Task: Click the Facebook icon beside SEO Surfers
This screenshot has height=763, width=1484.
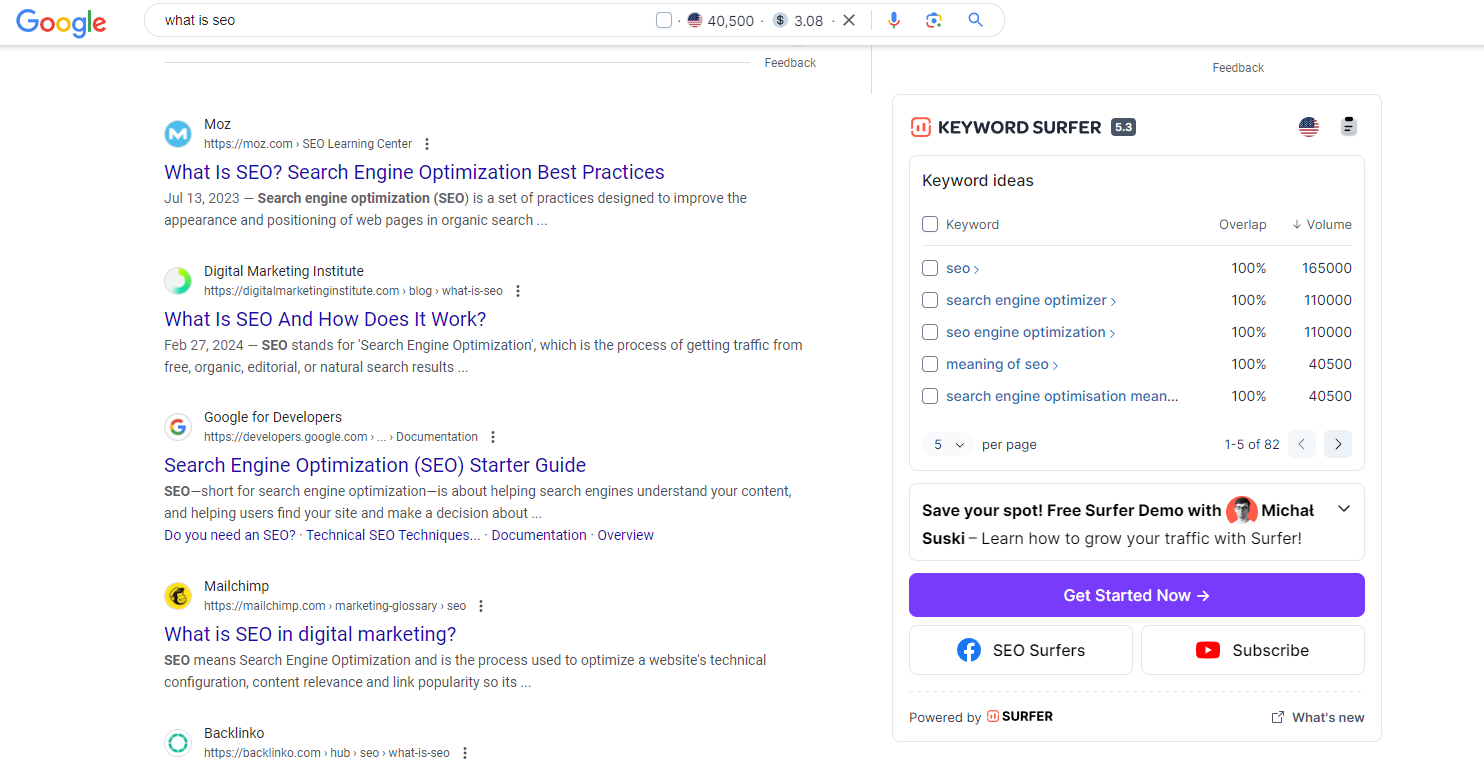Action: point(969,650)
